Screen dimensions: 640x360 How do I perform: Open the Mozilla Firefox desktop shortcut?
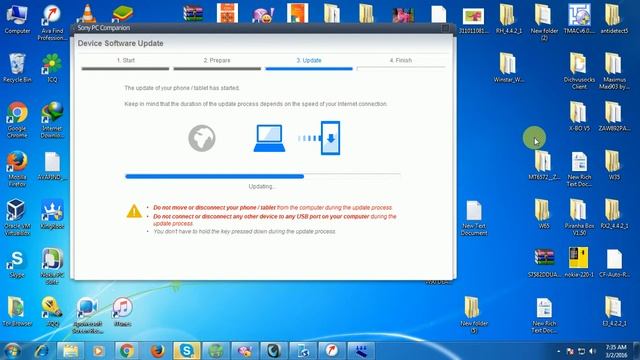click(17, 169)
